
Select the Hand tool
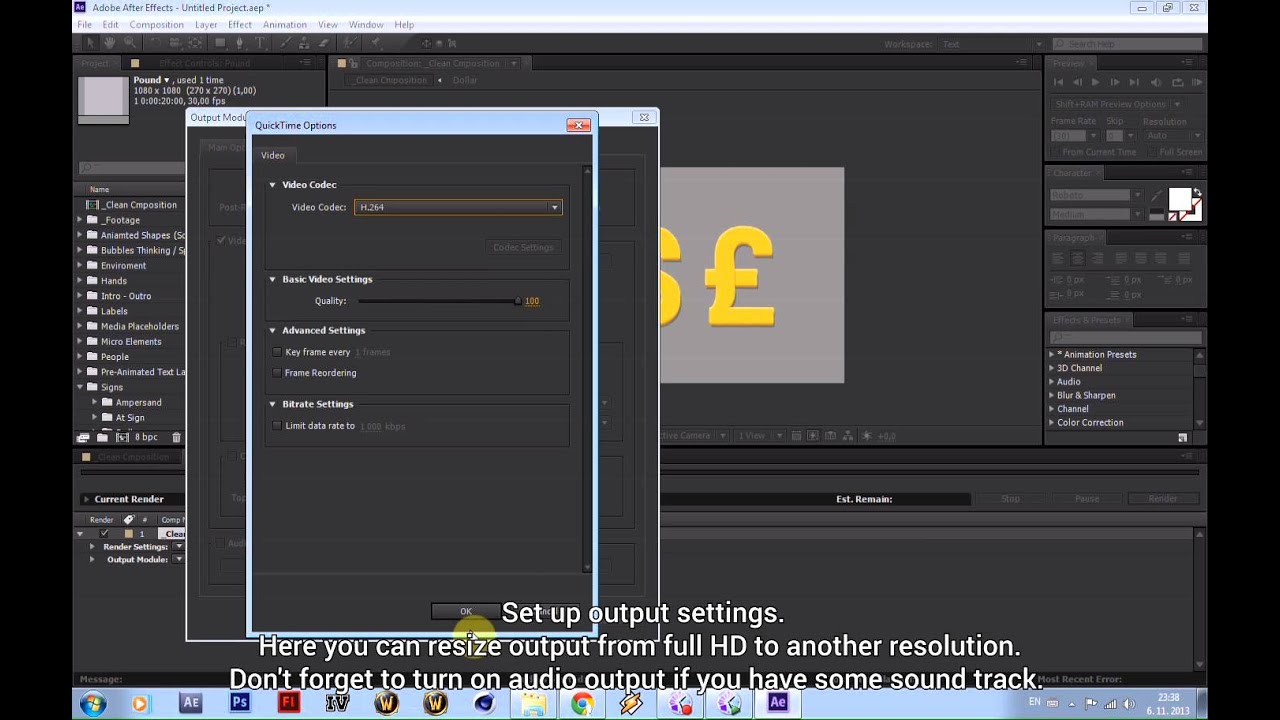[110, 43]
